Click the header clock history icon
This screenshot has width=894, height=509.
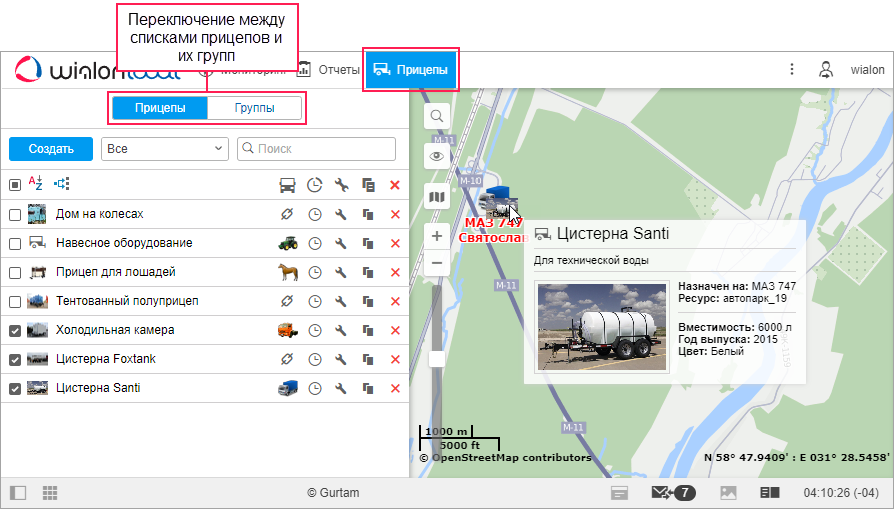pyautogui.click(x=314, y=185)
